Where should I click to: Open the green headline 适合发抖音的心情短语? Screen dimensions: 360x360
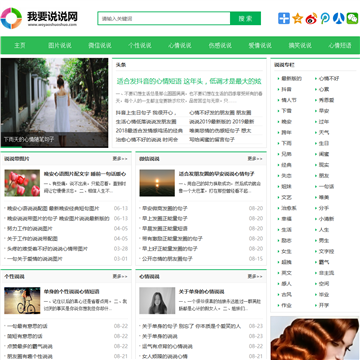189,81
